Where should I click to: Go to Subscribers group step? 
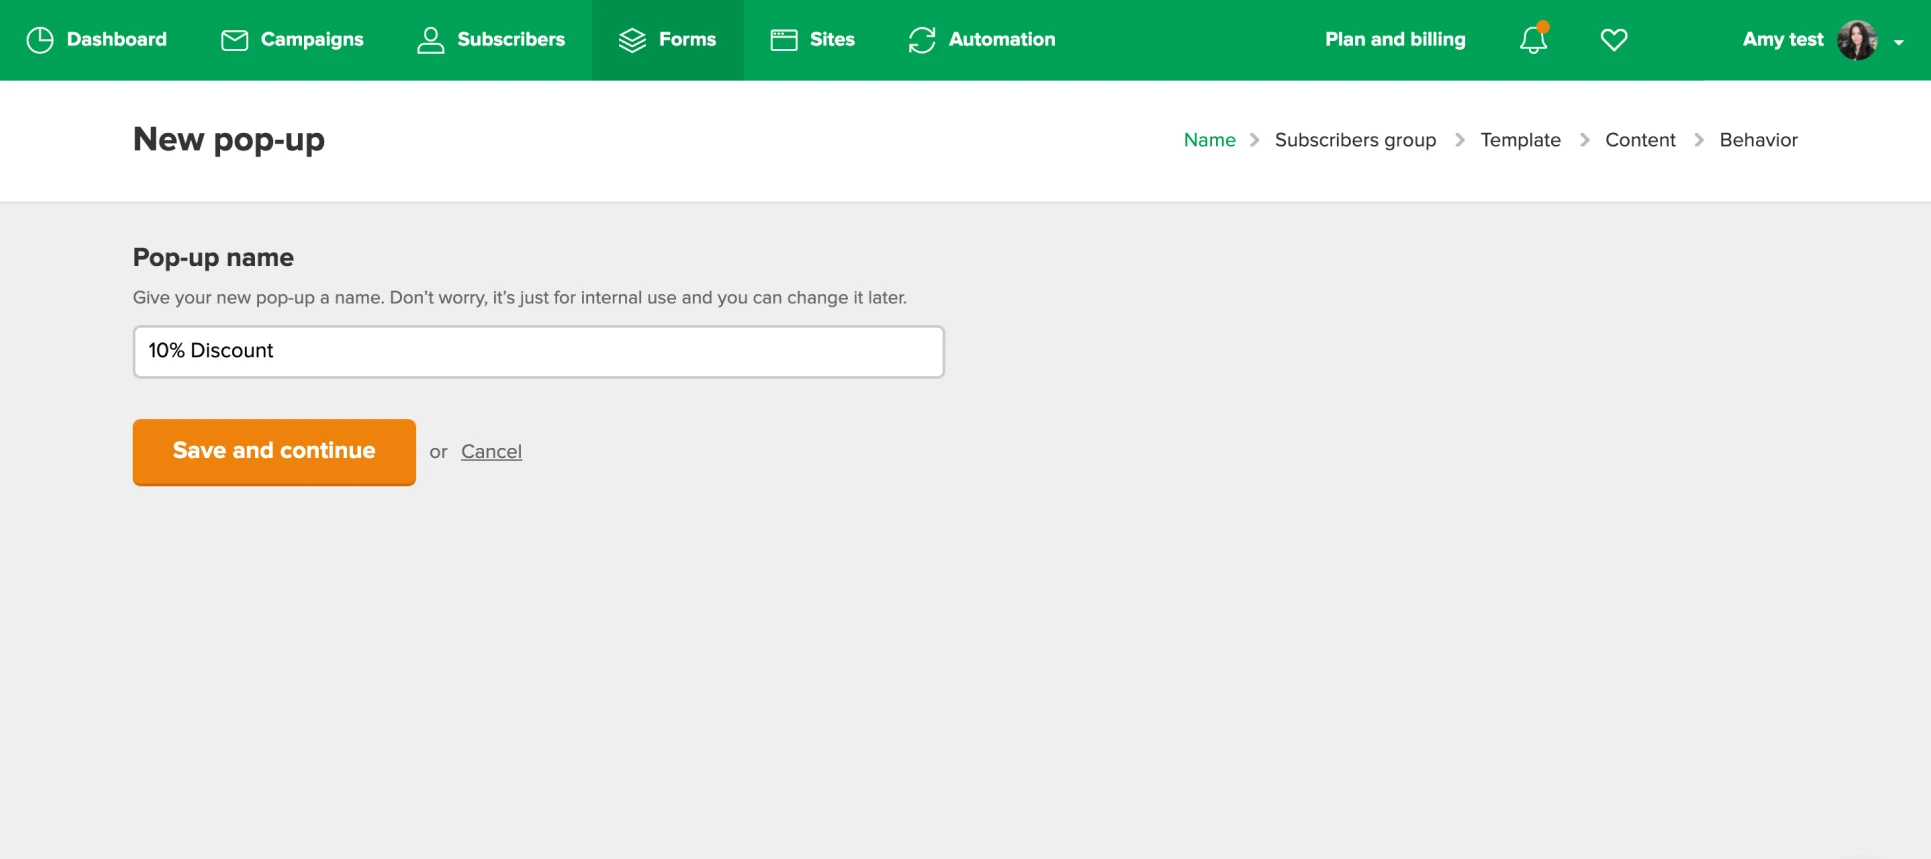(1355, 140)
